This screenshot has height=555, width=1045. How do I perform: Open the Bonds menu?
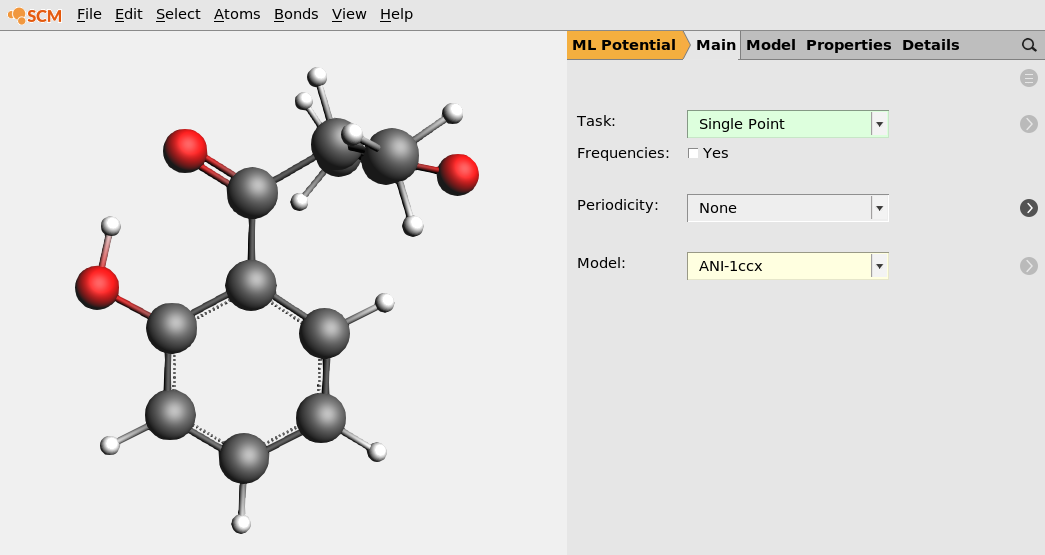(x=296, y=14)
